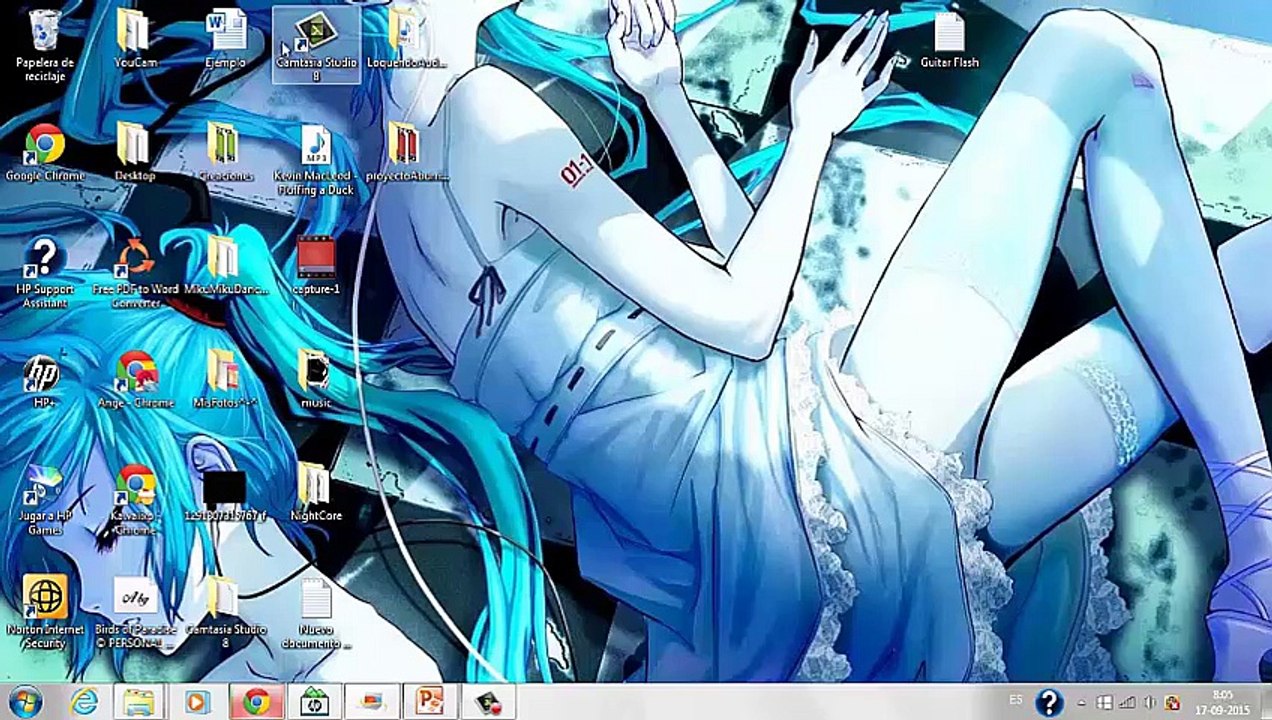The width and height of the screenshot is (1272, 720).
Task: Launch the Free PDF to Word Converter
Action: point(135,272)
